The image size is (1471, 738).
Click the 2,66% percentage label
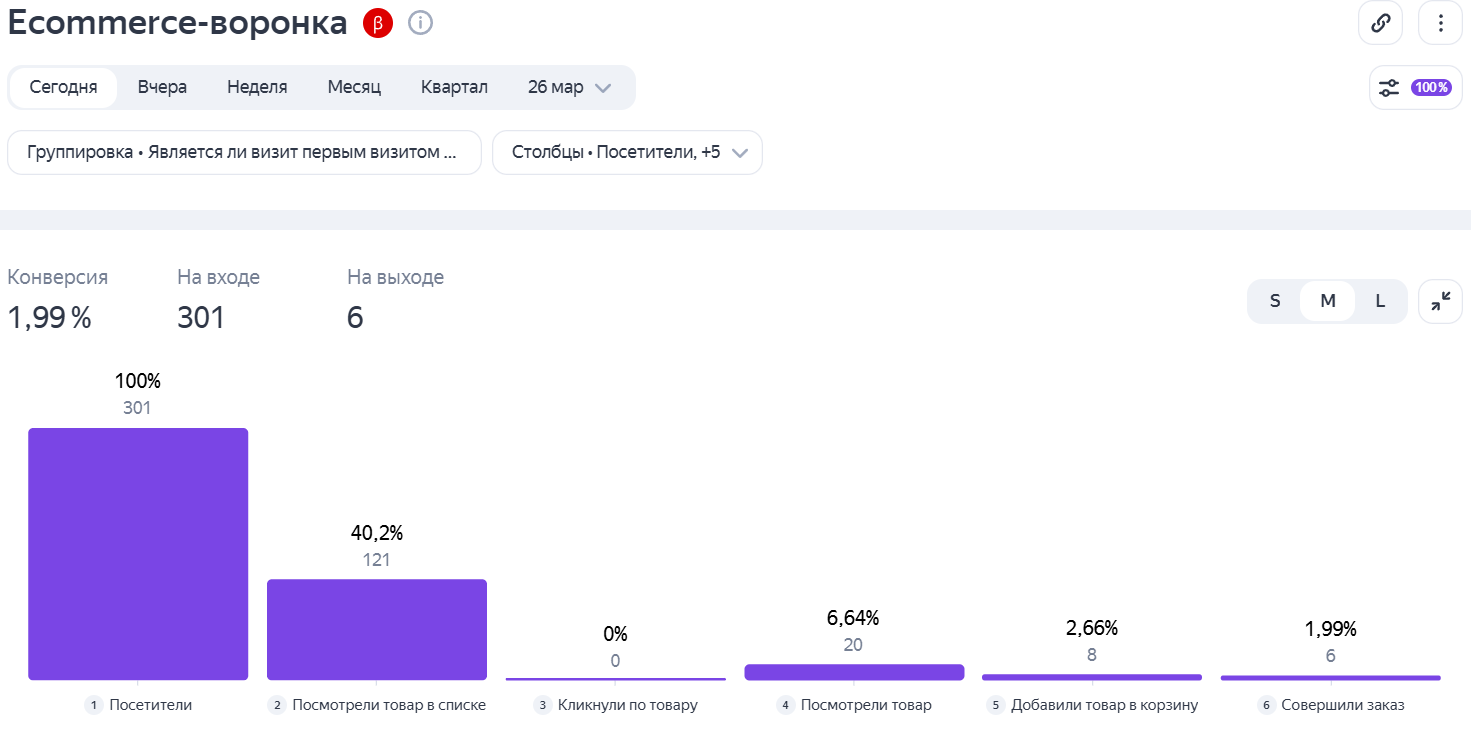(x=1092, y=628)
